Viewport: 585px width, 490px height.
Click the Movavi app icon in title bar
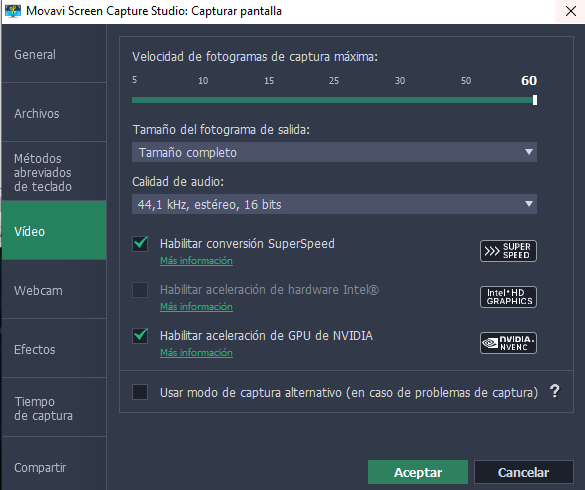click(x=13, y=11)
